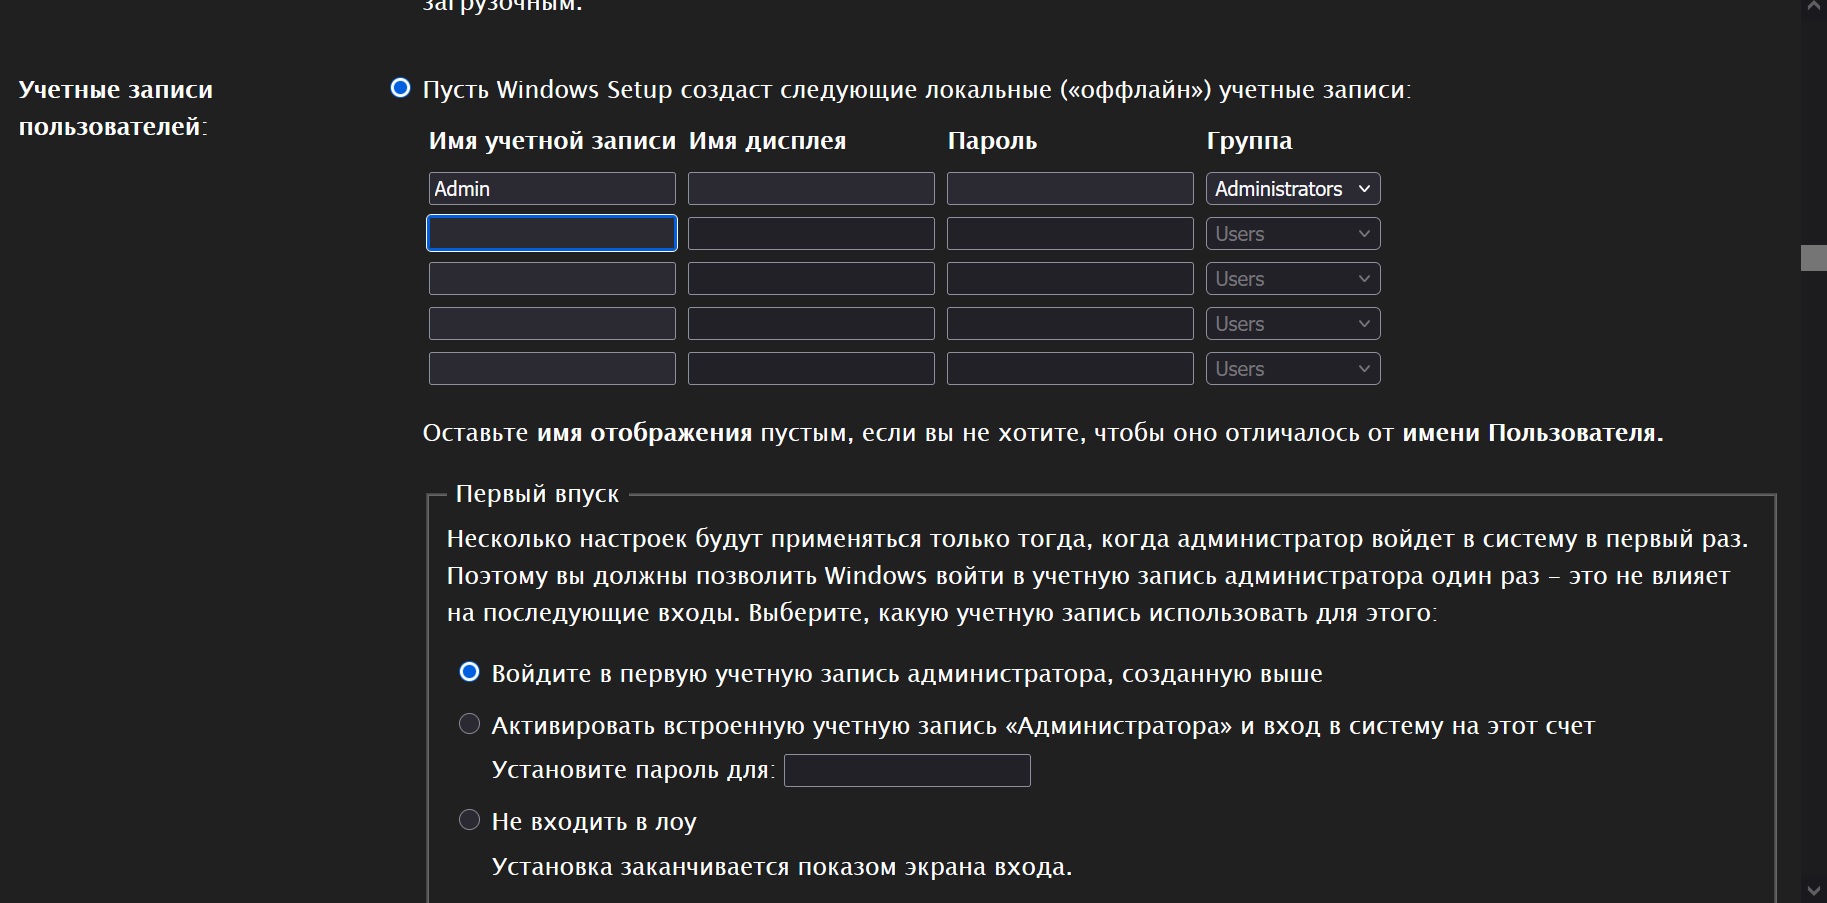Image resolution: width=1827 pixels, height=903 pixels.
Task: Click the Admin account name field
Action: tap(552, 189)
